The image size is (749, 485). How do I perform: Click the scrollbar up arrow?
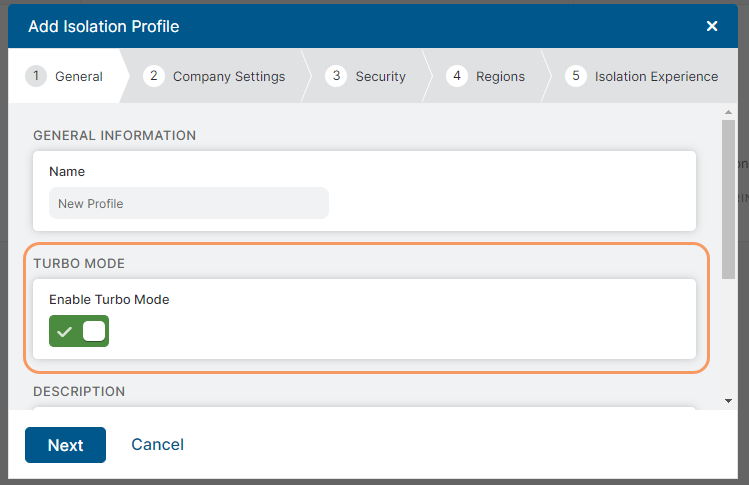pyautogui.click(x=728, y=113)
